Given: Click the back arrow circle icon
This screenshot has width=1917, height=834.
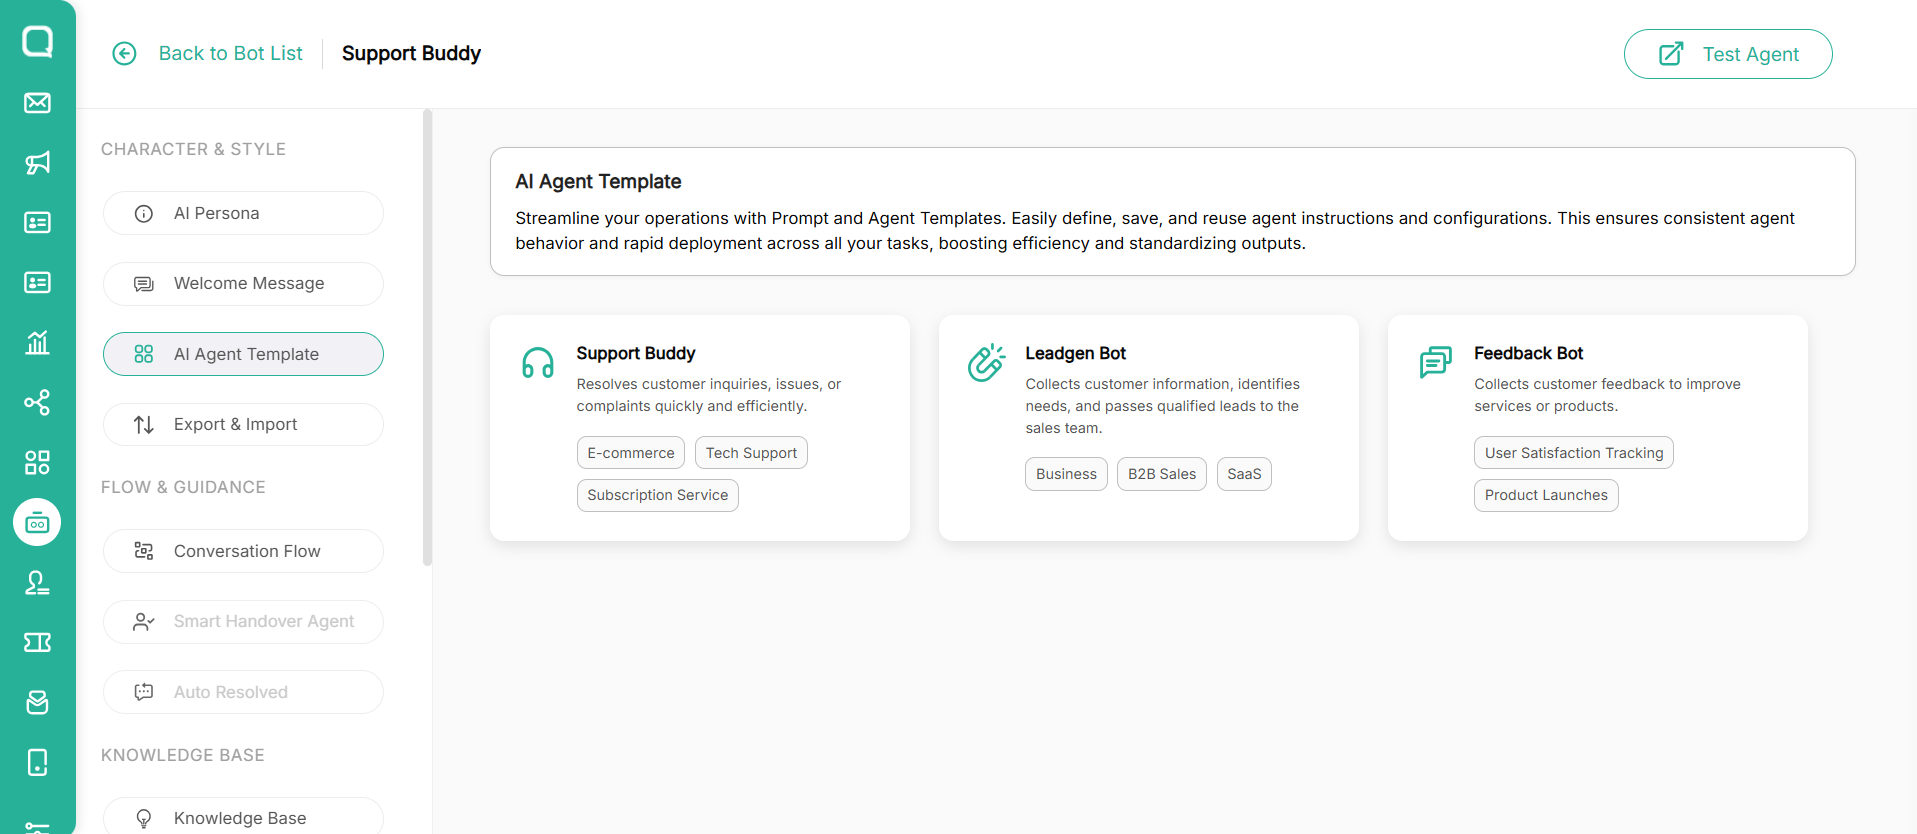Looking at the screenshot, I should tap(124, 54).
